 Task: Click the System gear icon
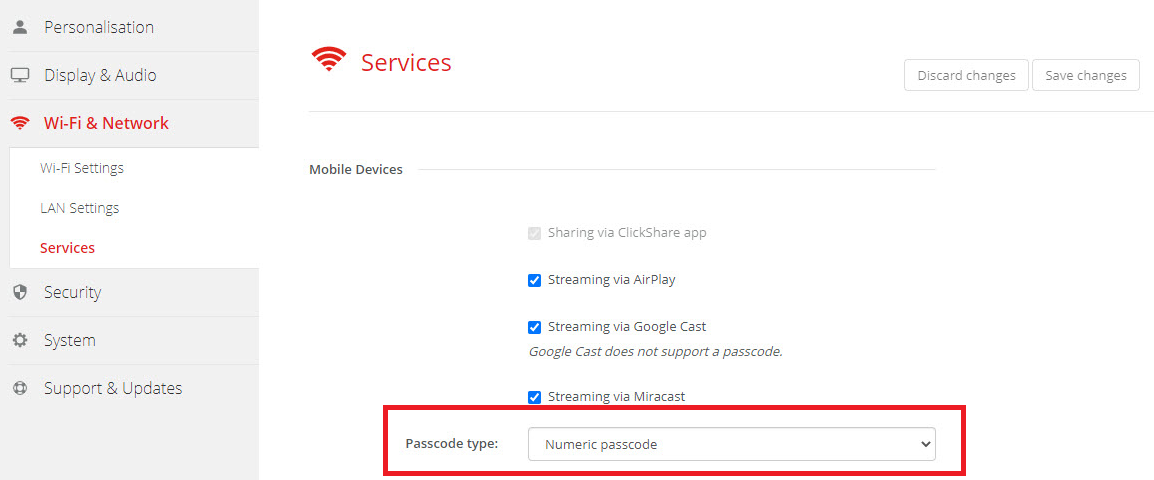tap(19, 340)
